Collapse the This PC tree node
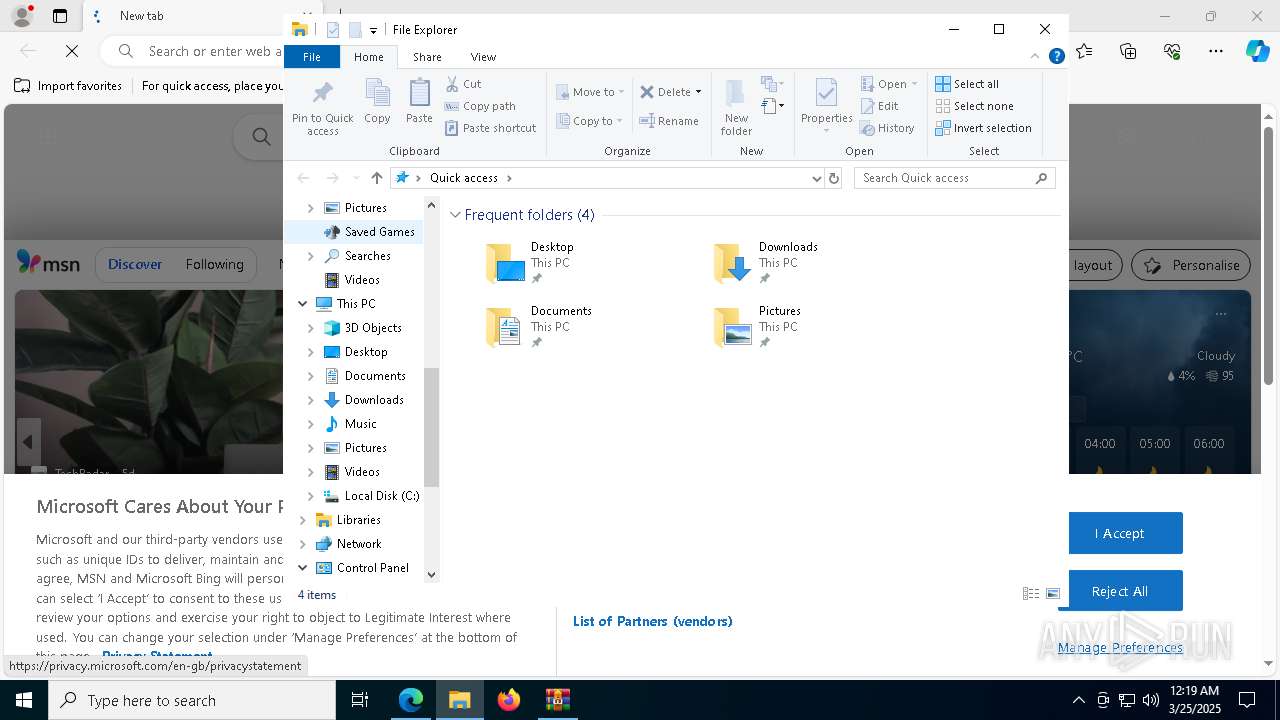 [302, 304]
